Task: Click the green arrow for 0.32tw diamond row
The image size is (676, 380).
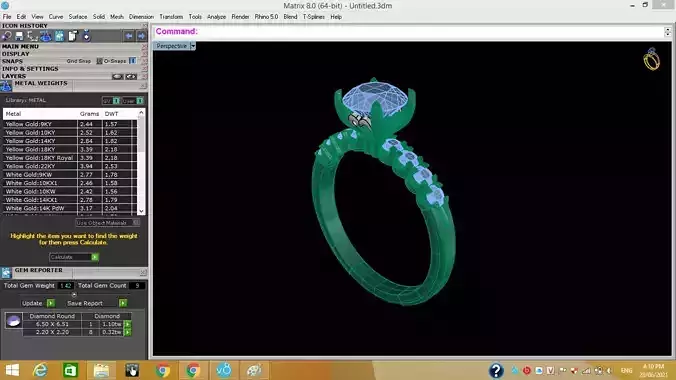Action: pyautogui.click(x=128, y=333)
